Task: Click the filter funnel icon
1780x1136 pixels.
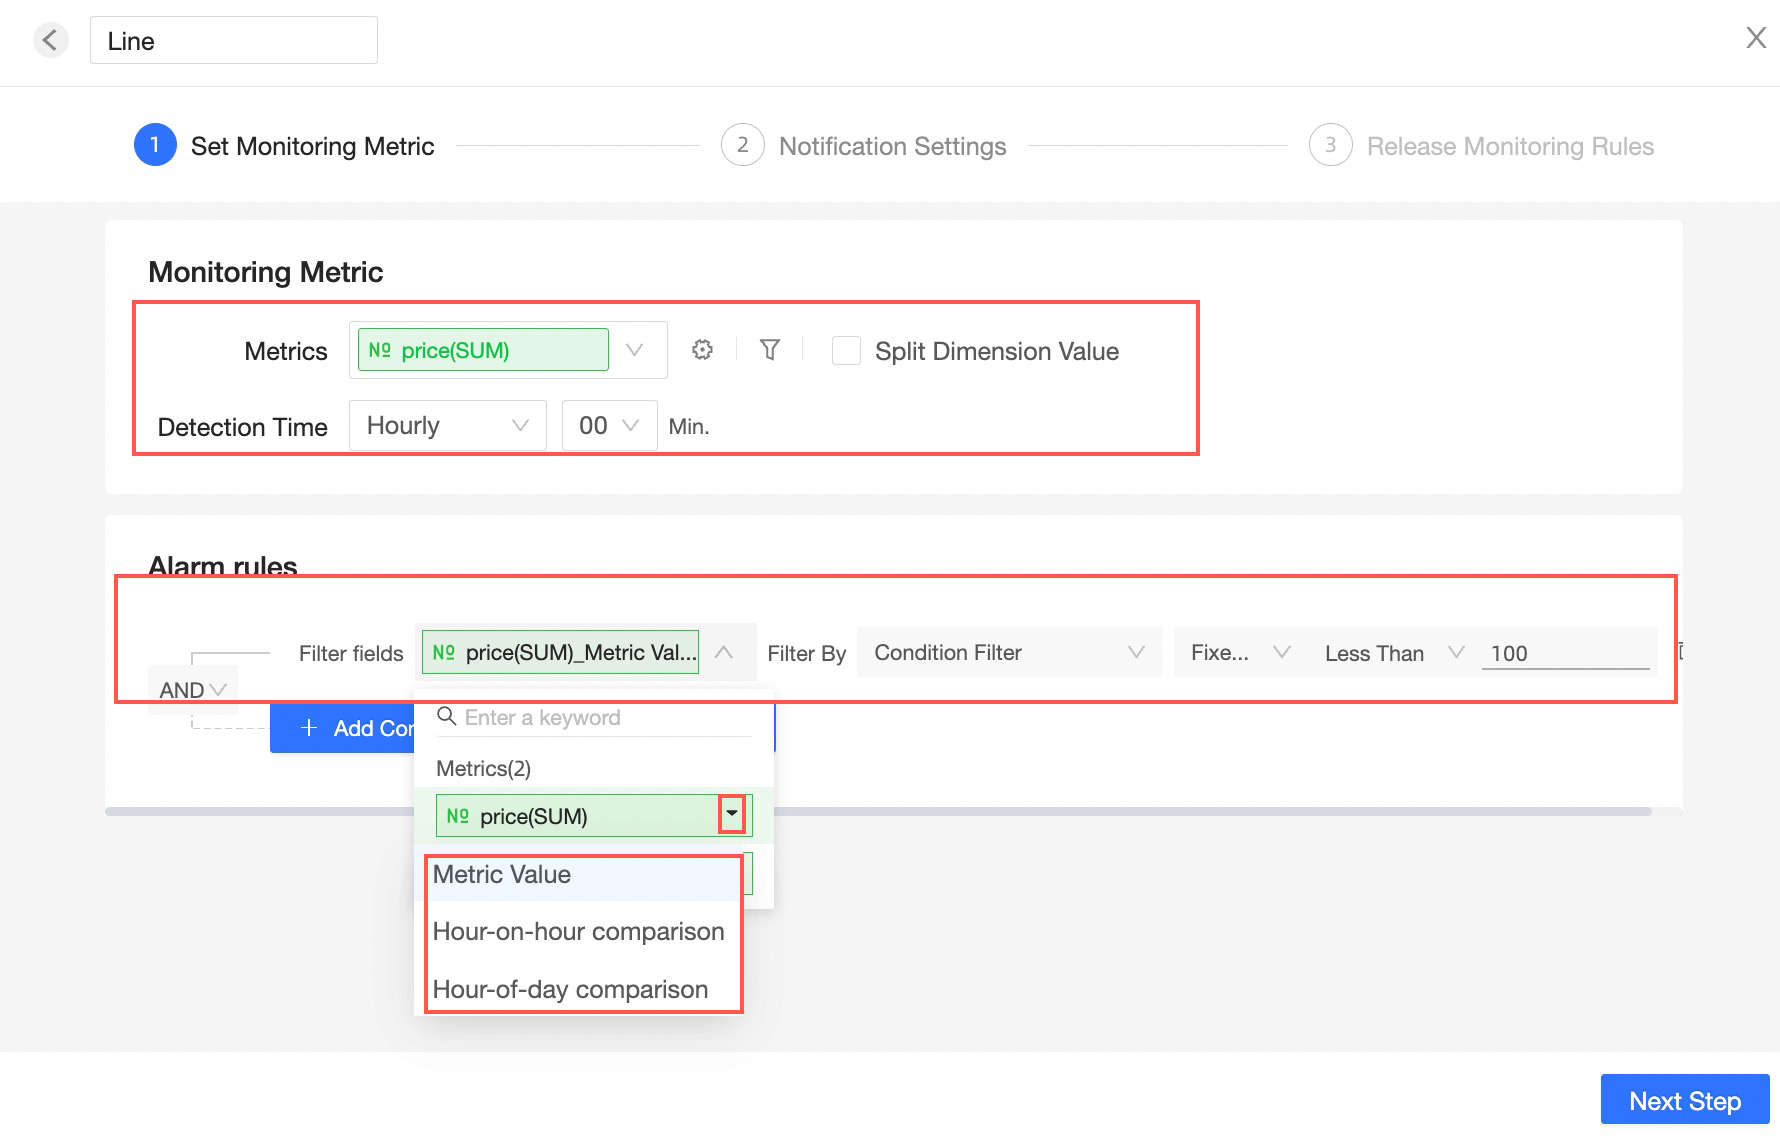Action: [769, 350]
